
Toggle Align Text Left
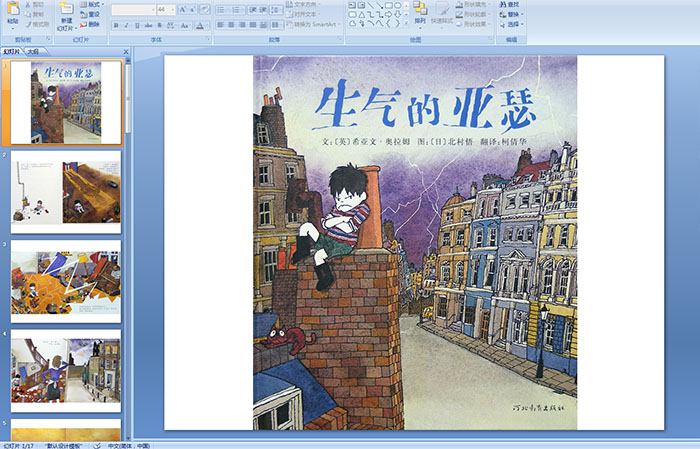click(x=221, y=25)
